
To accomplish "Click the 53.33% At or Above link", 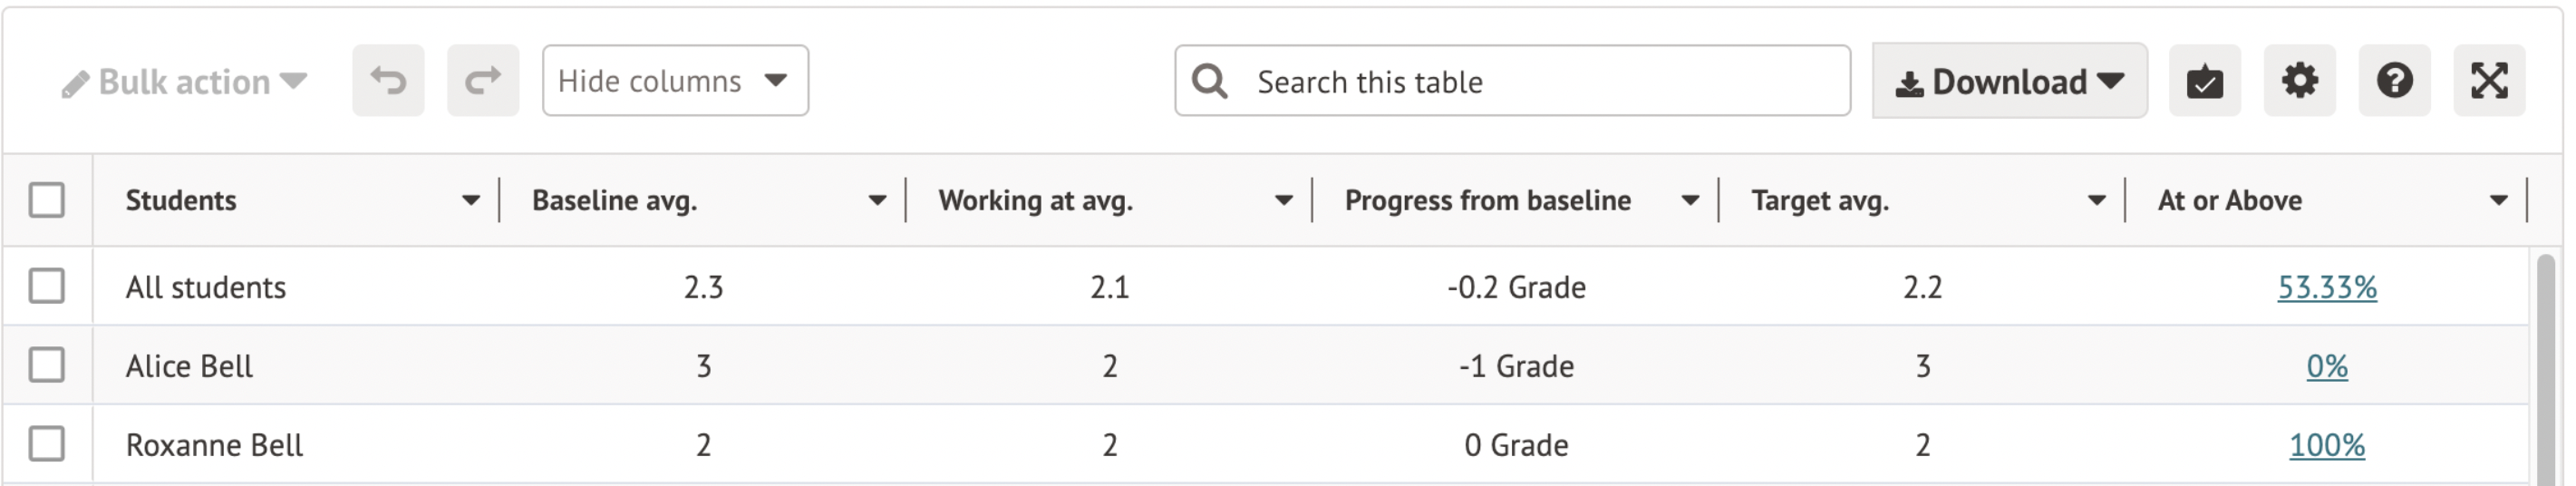I will click(2326, 288).
